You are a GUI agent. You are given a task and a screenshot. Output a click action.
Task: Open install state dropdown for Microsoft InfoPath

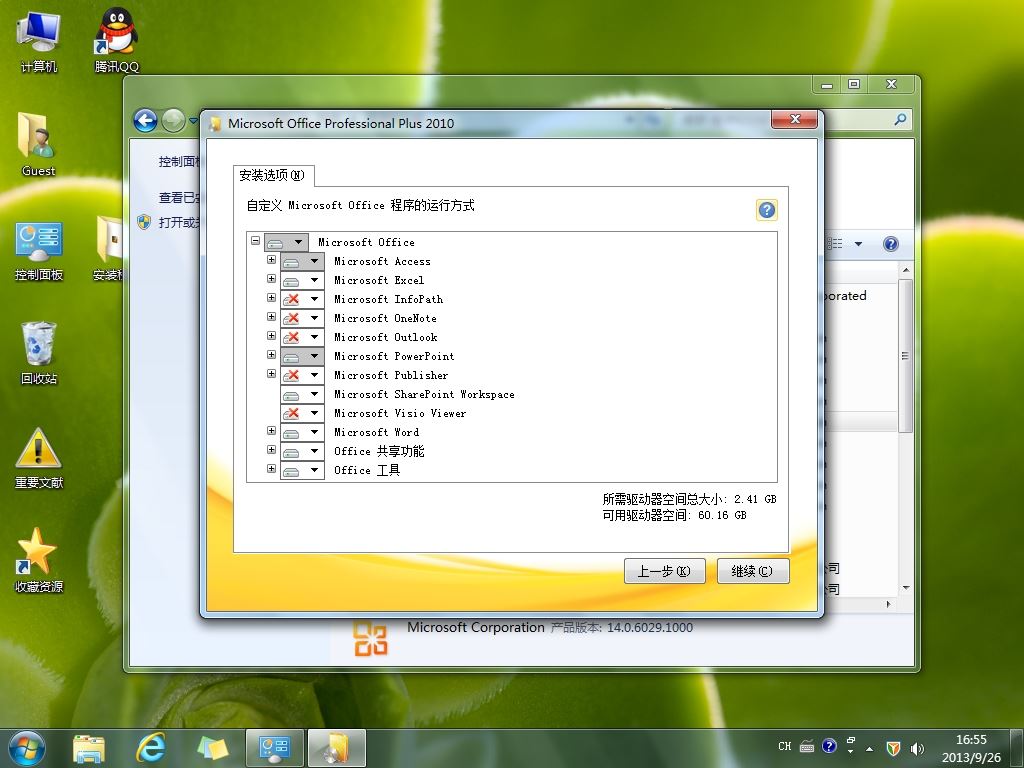(x=302, y=299)
